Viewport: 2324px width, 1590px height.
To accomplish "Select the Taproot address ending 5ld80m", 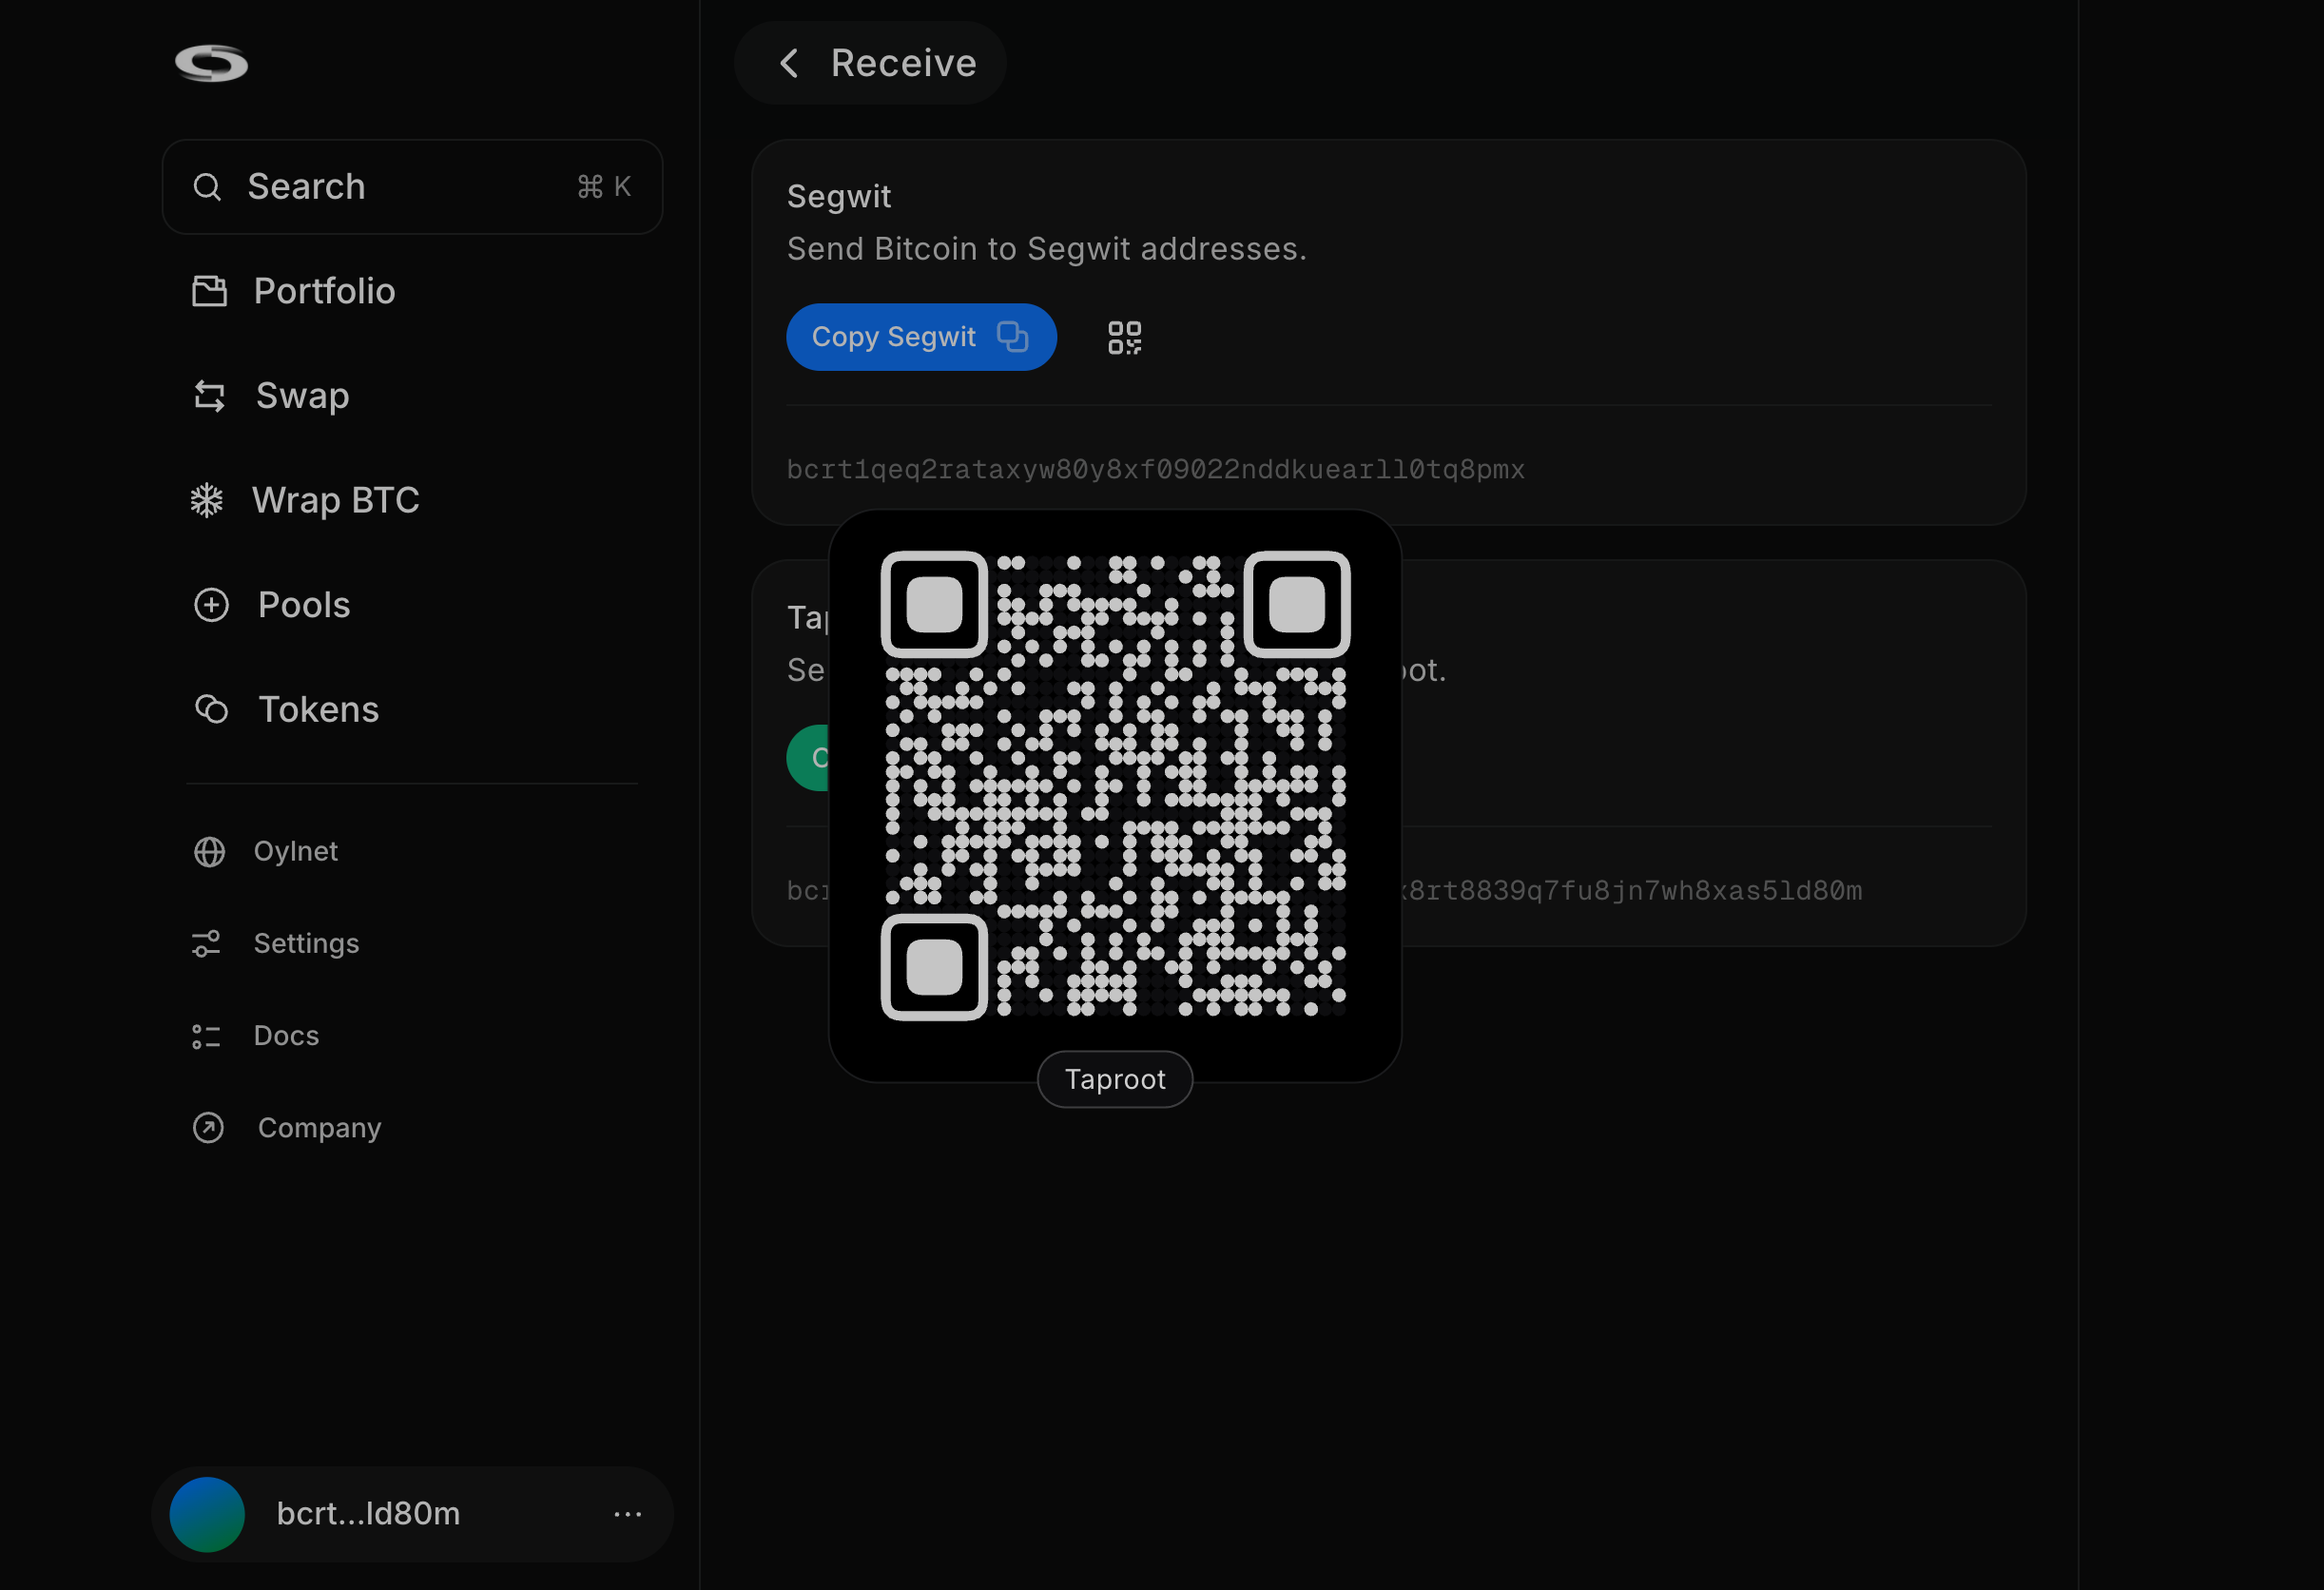I will coord(1632,891).
